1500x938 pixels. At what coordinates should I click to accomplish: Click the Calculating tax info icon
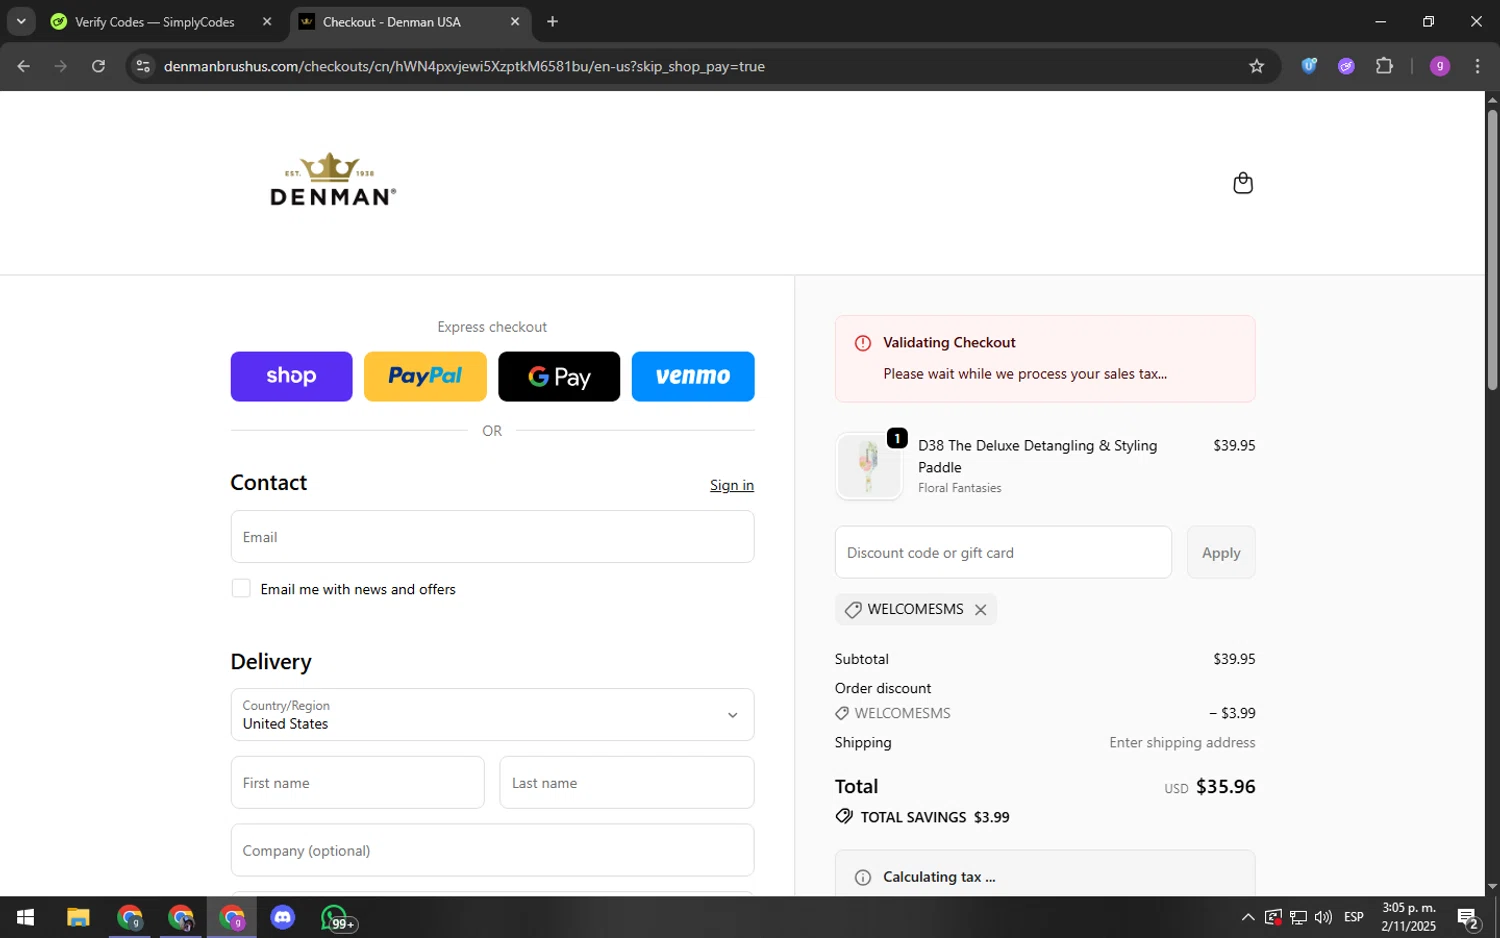coord(862,877)
